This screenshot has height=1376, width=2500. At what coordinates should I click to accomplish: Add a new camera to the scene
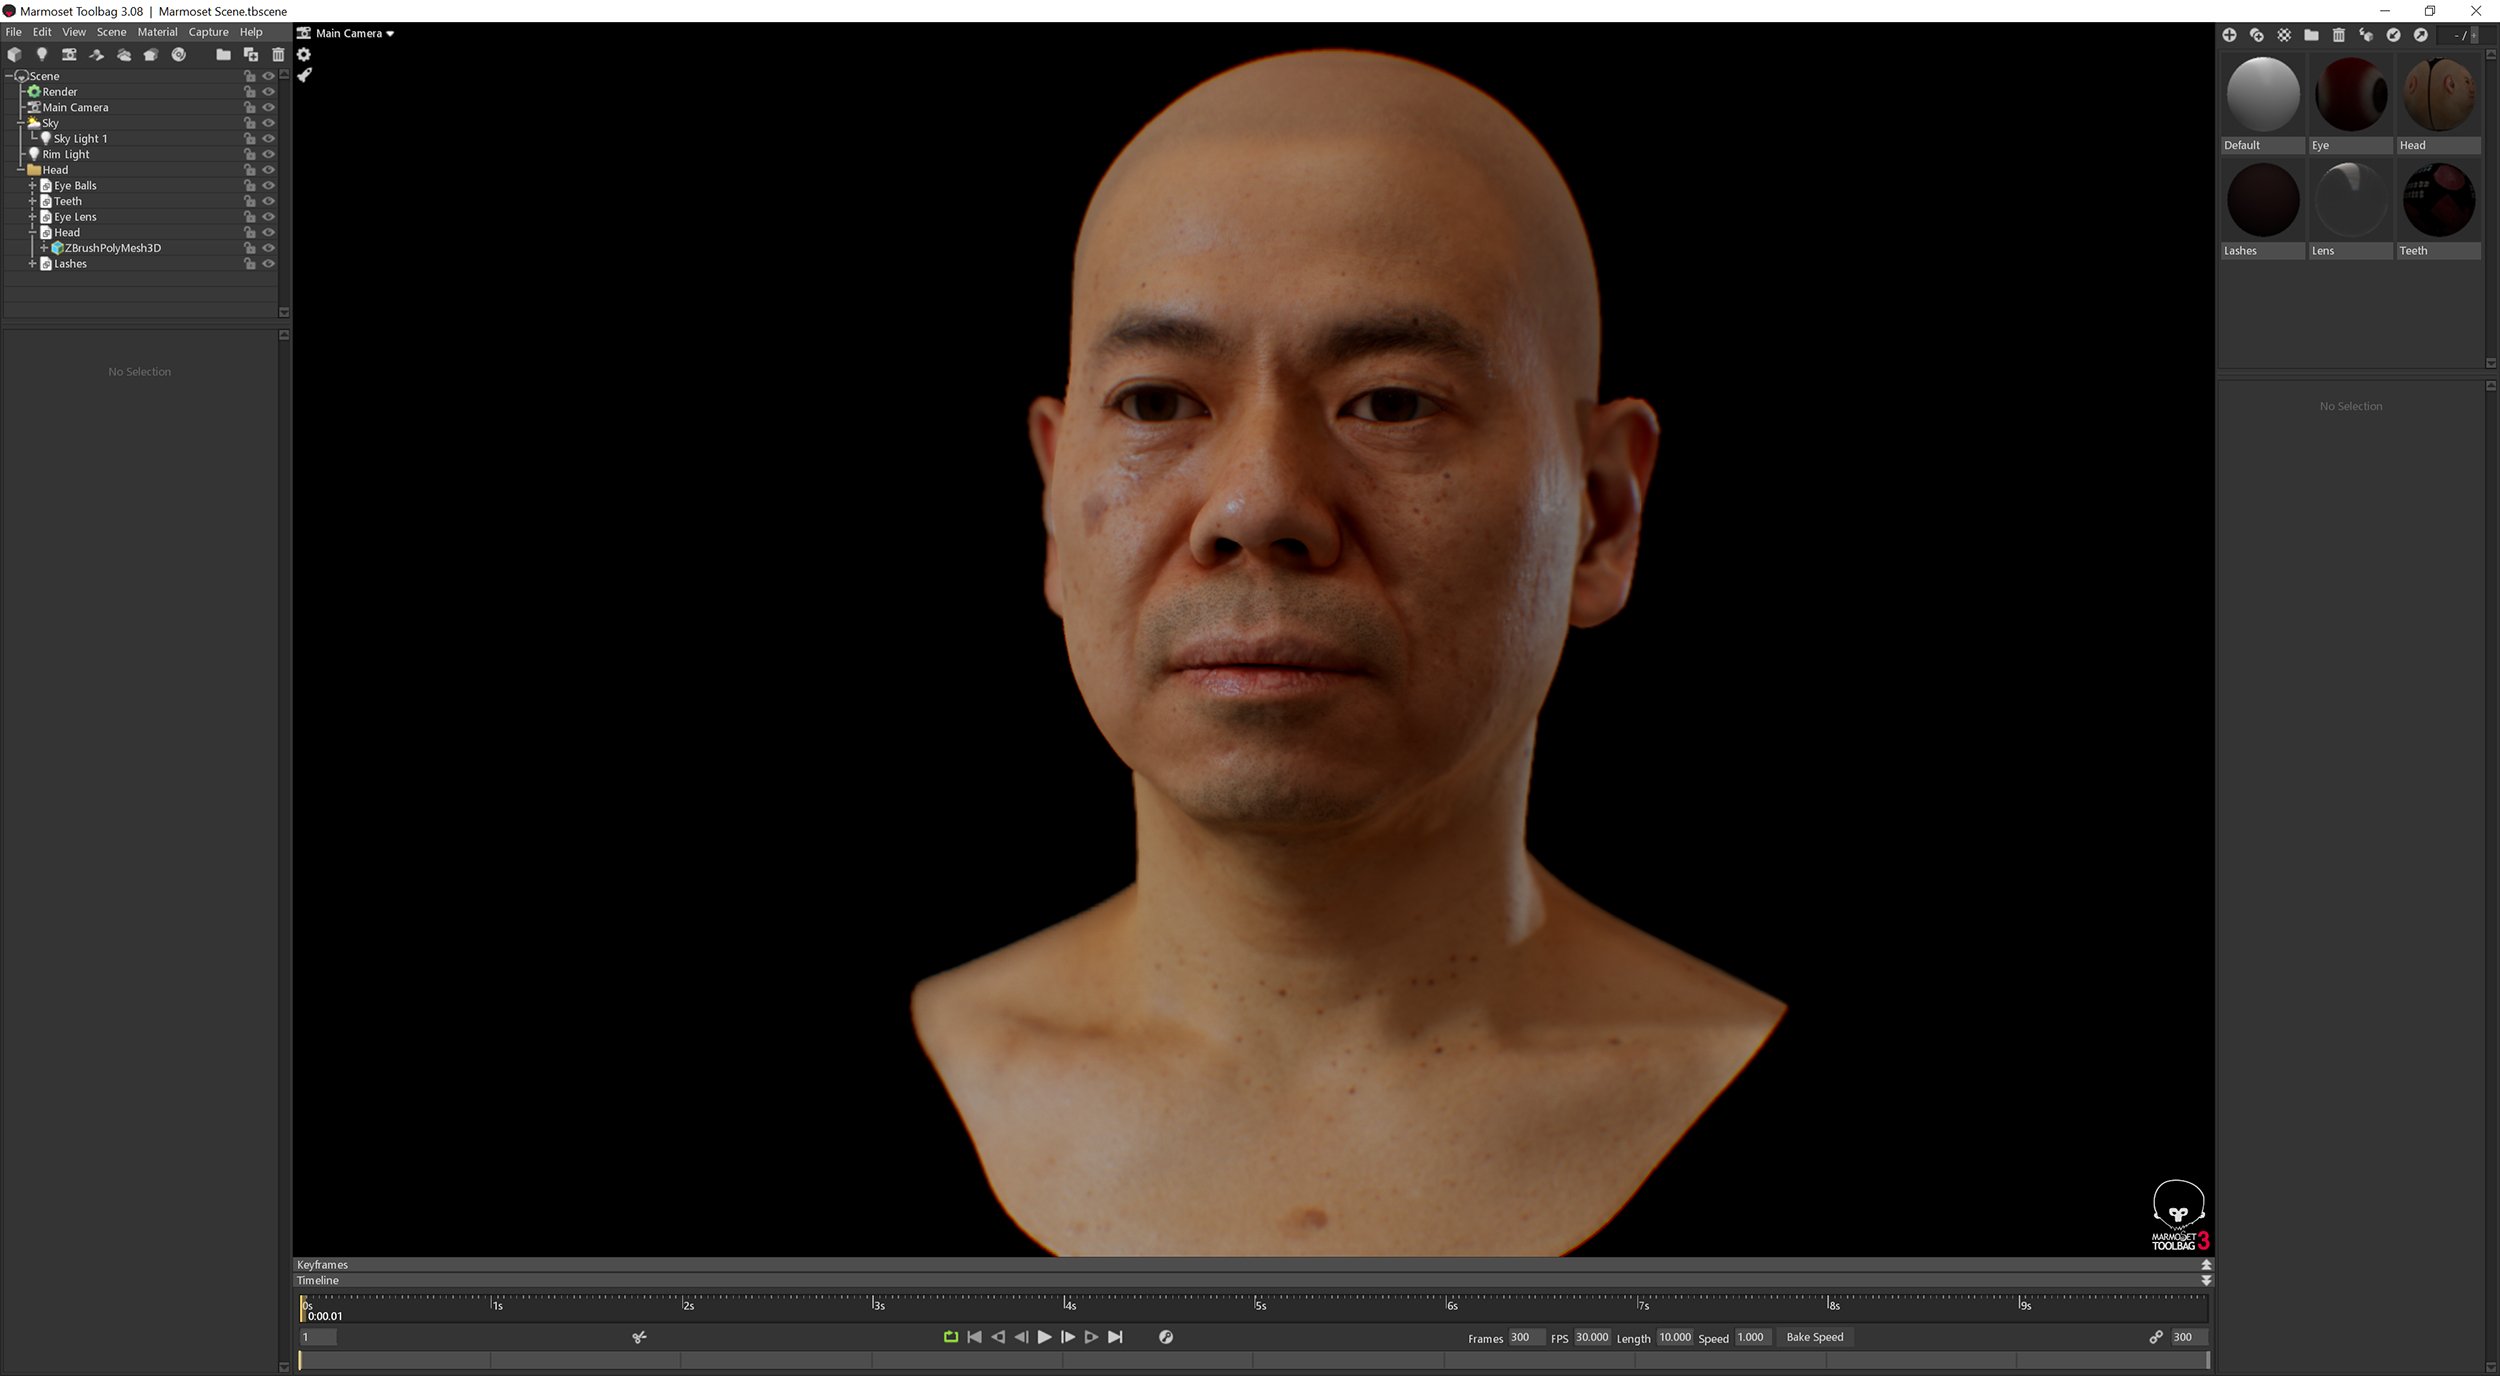point(69,55)
